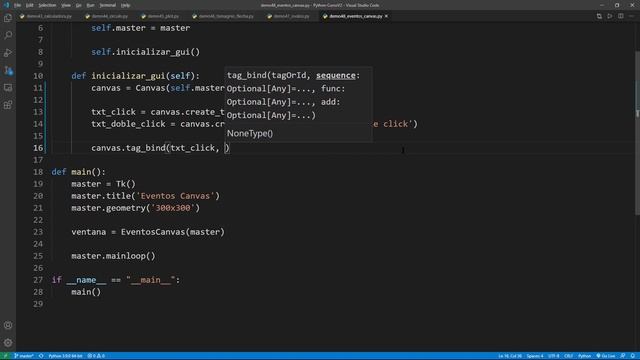
Task: Click self.inicializar_gui() on line 8
Action: [x=146, y=52]
